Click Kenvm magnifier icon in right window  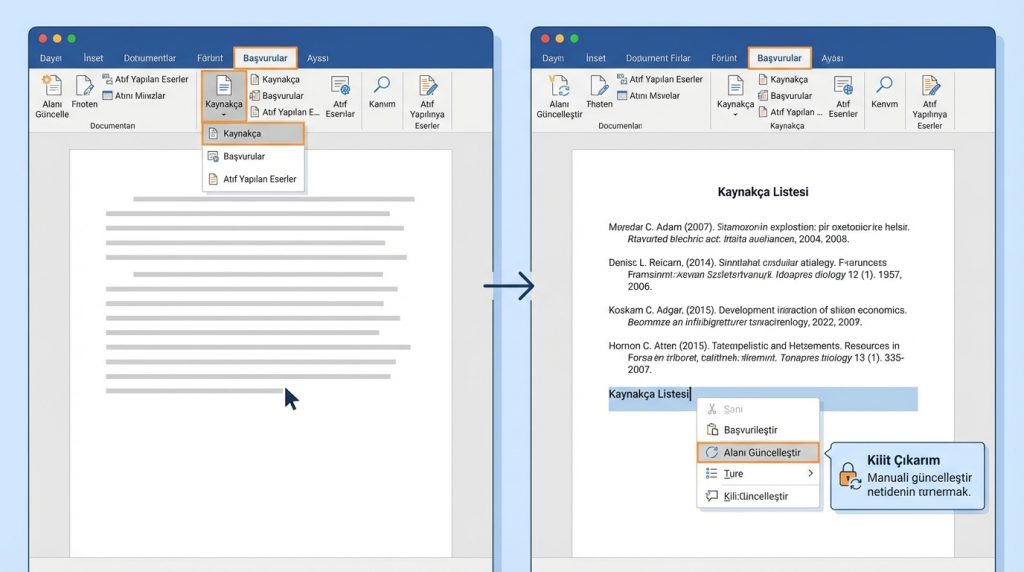[x=884, y=85]
